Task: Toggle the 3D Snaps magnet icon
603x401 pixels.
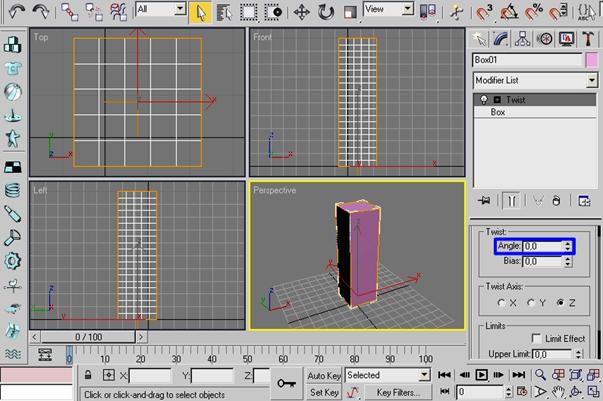Action: tap(484, 12)
